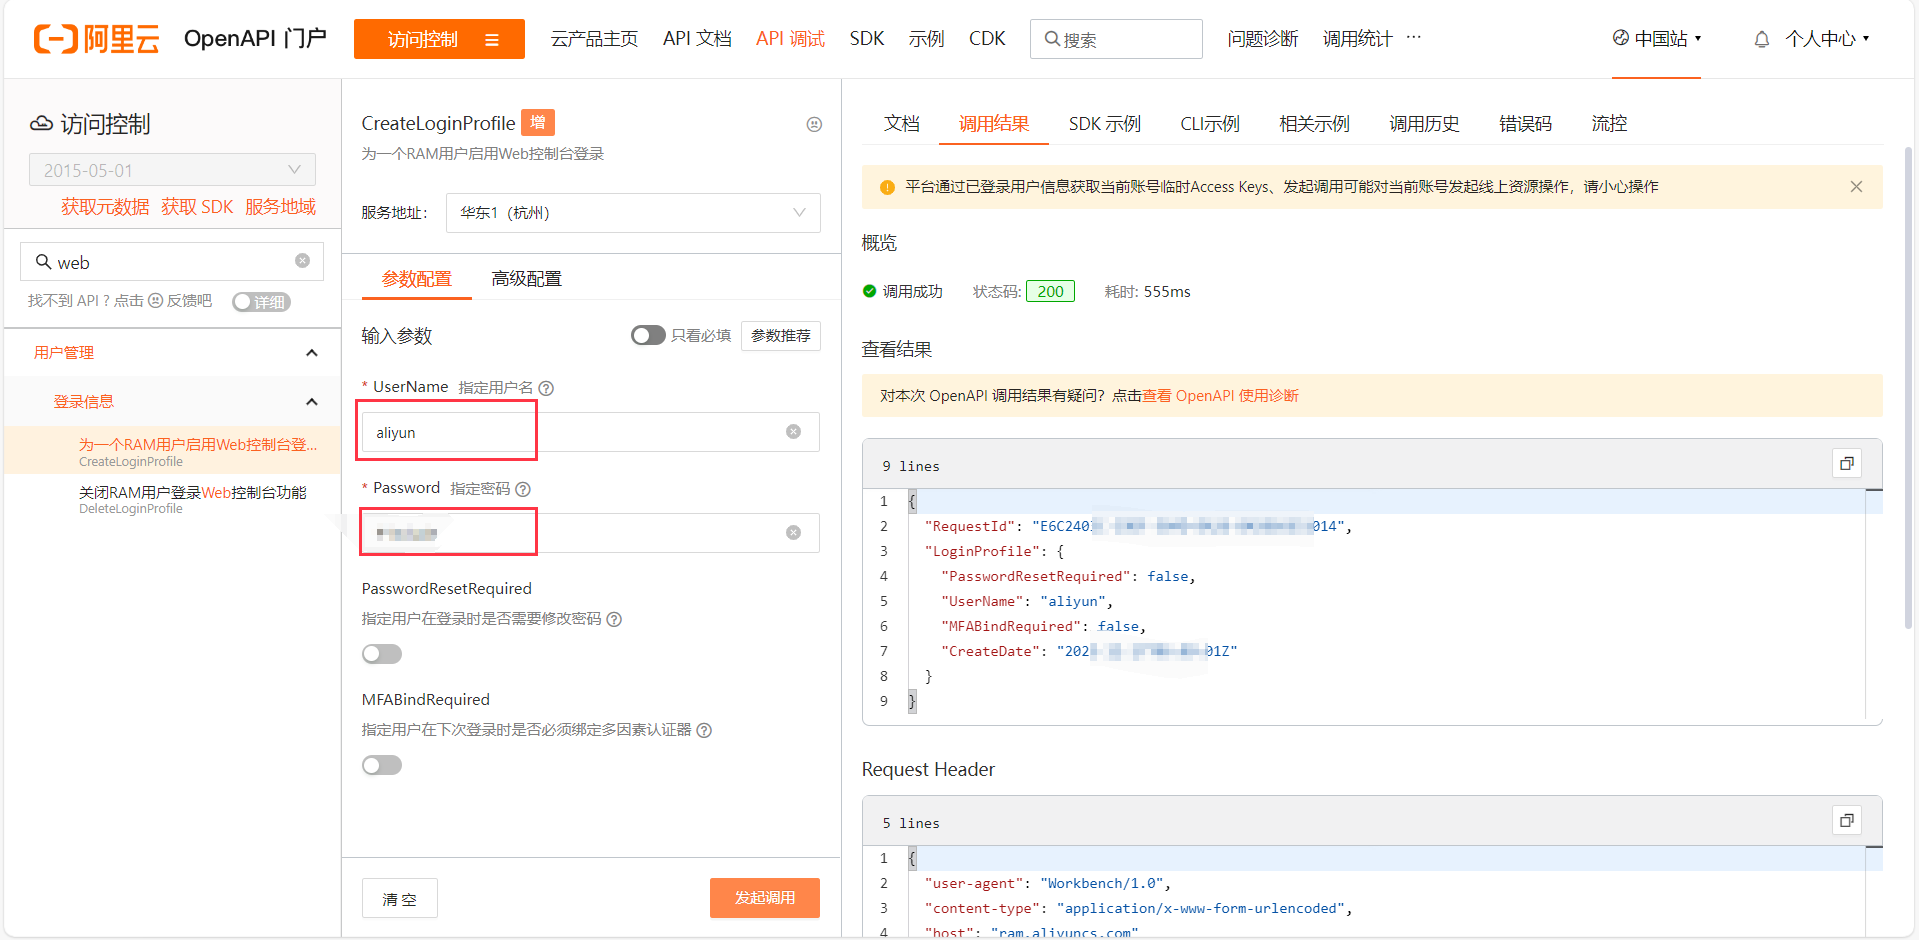Open API 调试 in top navigation
The width and height of the screenshot is (1919, 940).
pos(790,39)
